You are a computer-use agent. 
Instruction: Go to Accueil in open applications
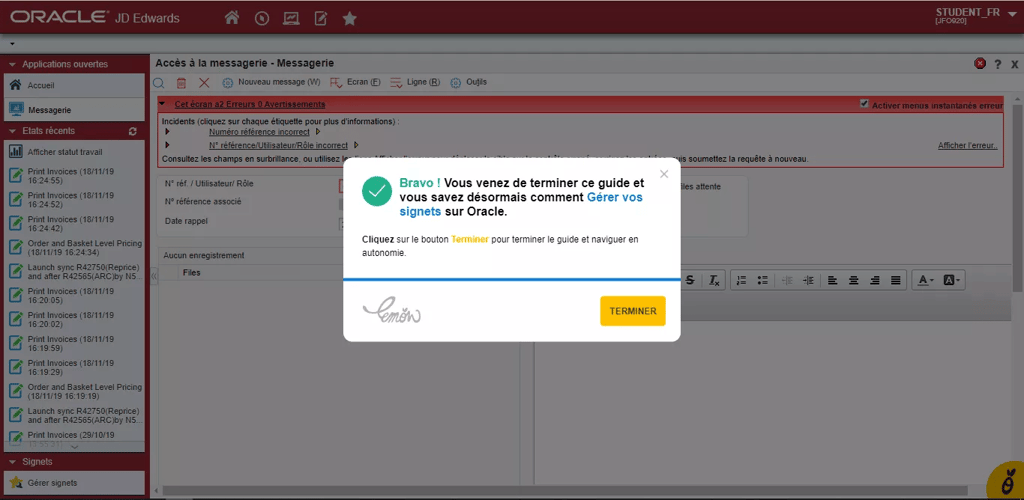tap(74, 86)
